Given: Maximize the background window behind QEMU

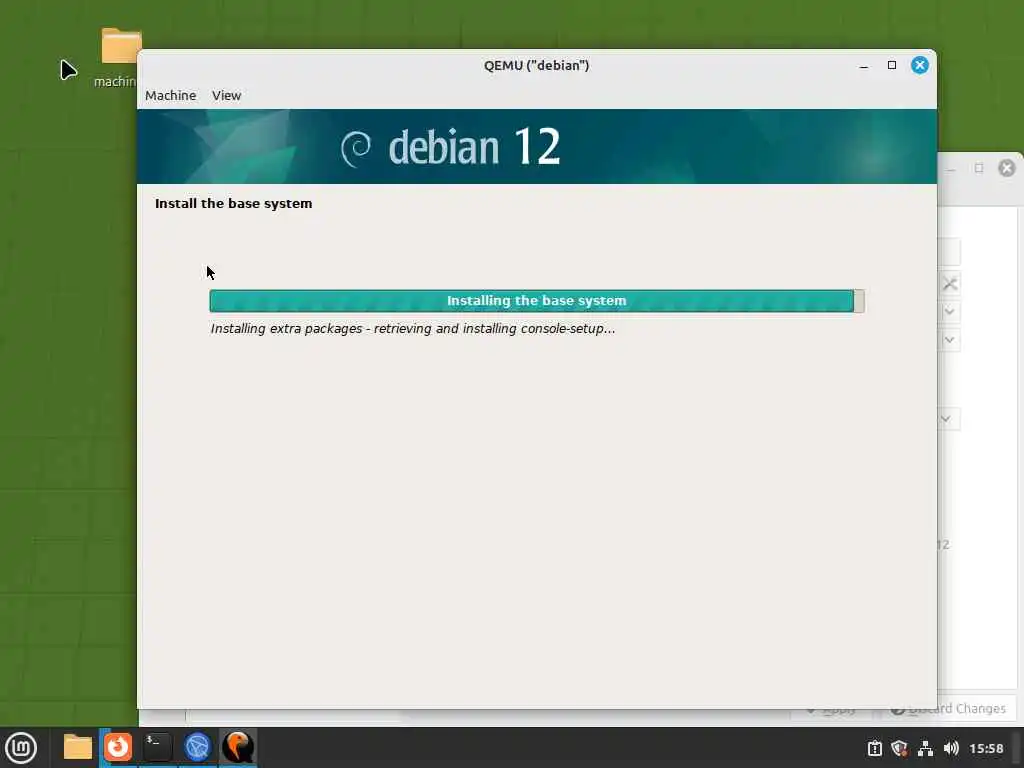Looking at the screenshot, I should click(x=978, y=168).
